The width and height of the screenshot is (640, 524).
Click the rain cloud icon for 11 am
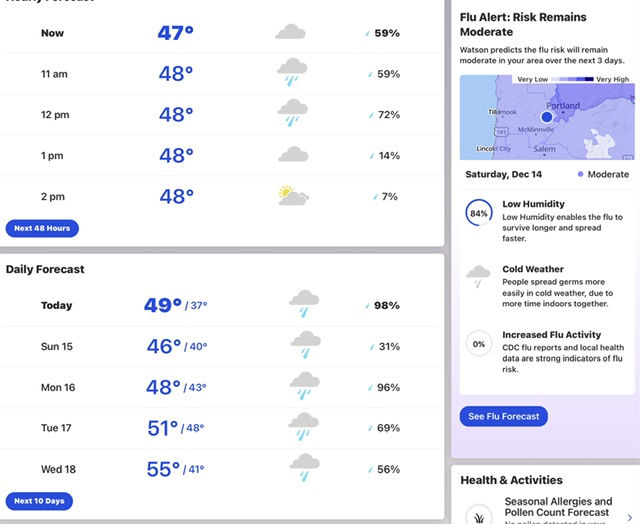(x=292, y=72)
